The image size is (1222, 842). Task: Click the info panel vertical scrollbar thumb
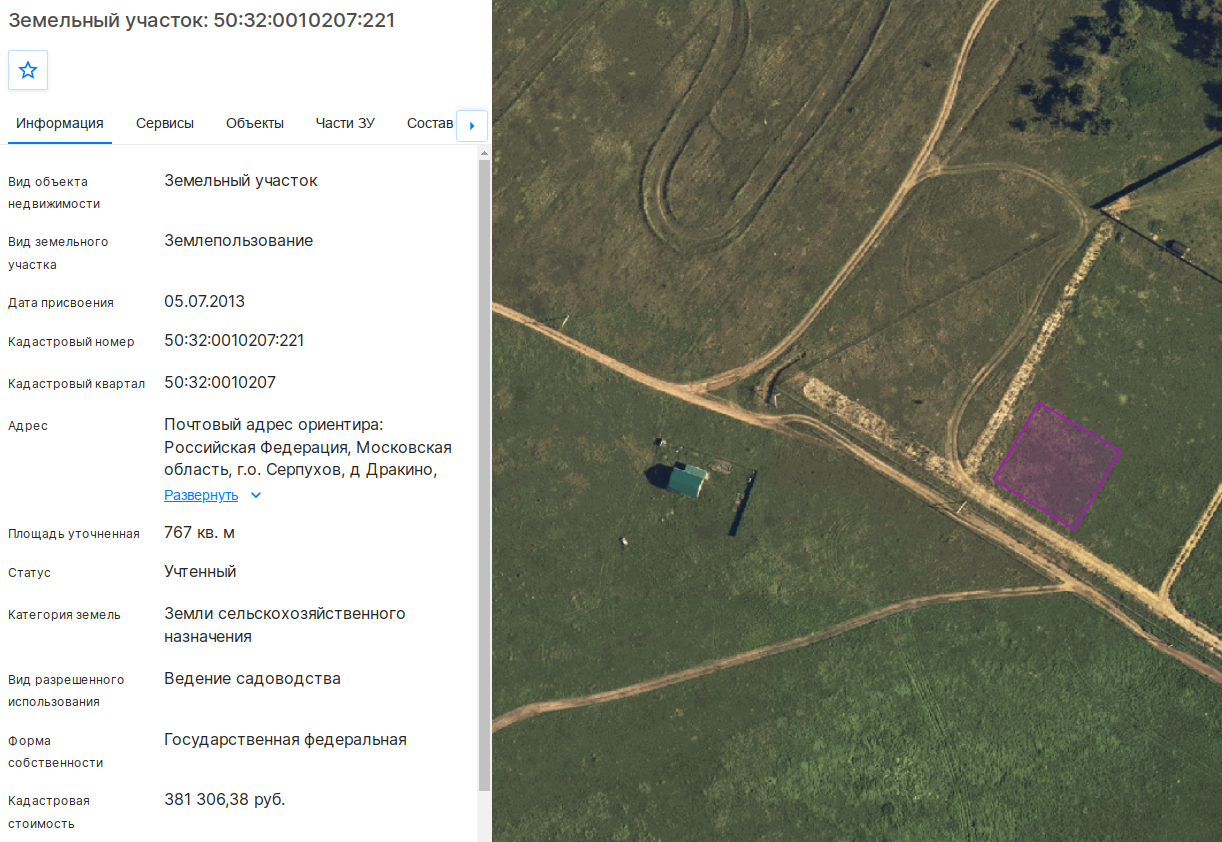(x=484, y=475)
